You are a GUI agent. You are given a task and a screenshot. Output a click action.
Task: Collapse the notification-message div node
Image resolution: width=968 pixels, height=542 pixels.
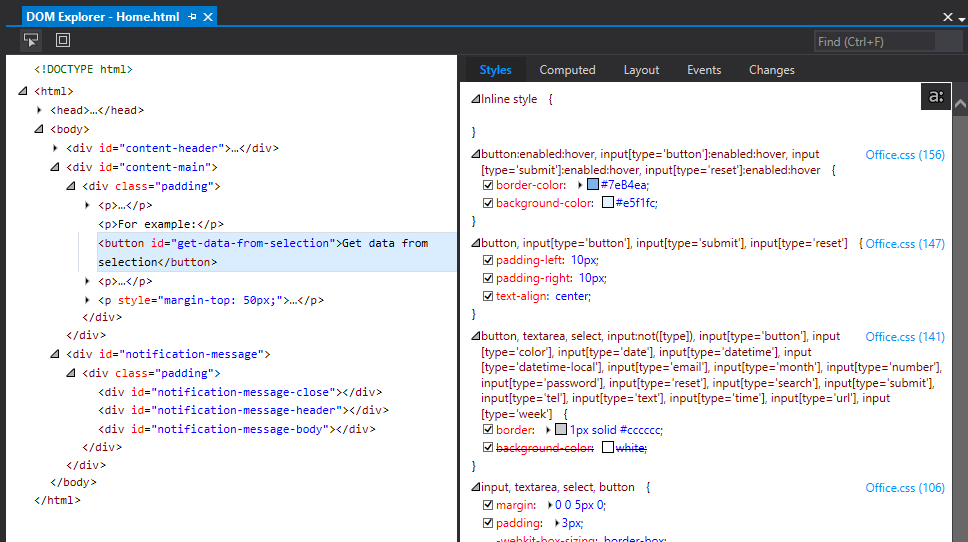coord(55,354)
